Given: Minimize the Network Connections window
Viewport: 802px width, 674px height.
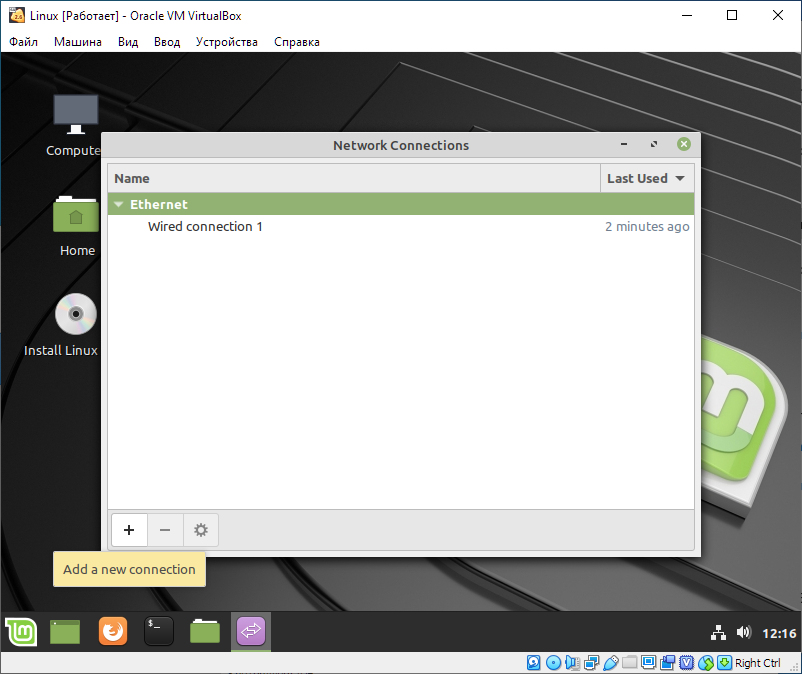Looking at the screenshot, I should click(x=623, y=144).
